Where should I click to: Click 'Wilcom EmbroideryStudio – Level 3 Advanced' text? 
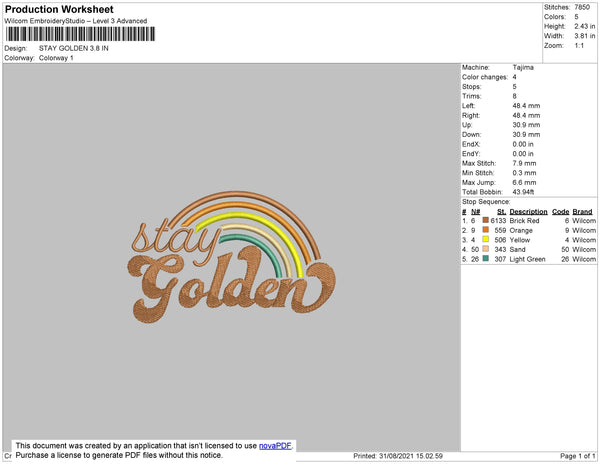[x=76, y=21]
